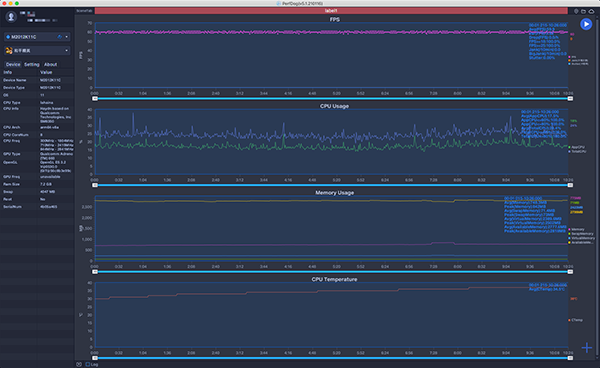Click right handle of CPU Usage range slider
Screen dimensions: 600x368
[x=570, y=185]
